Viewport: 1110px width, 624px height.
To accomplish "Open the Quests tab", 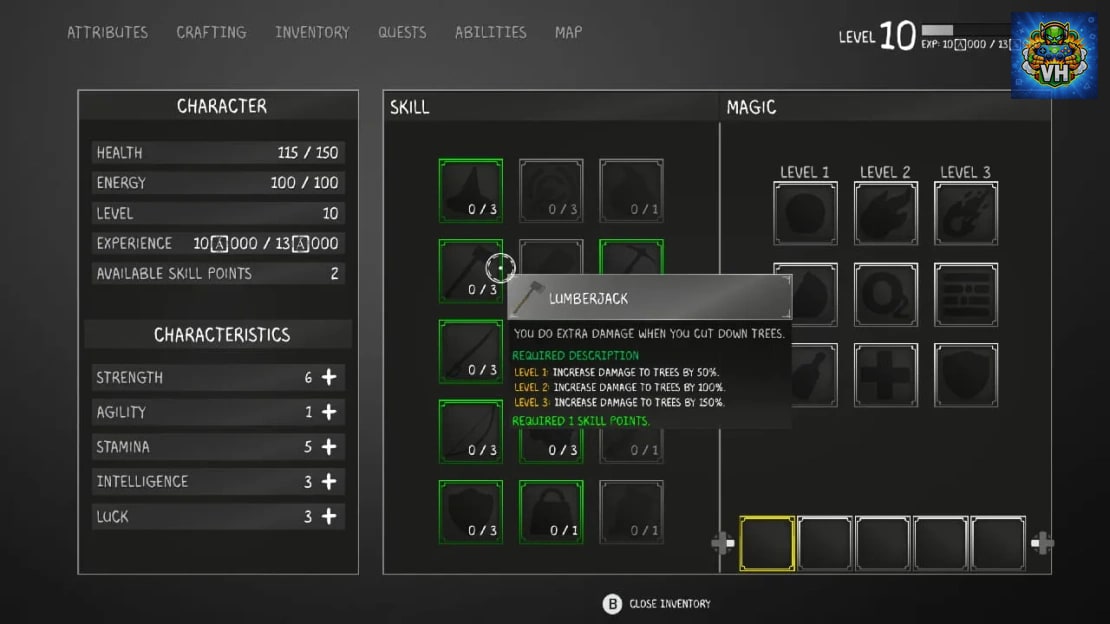I will [402, 33].
